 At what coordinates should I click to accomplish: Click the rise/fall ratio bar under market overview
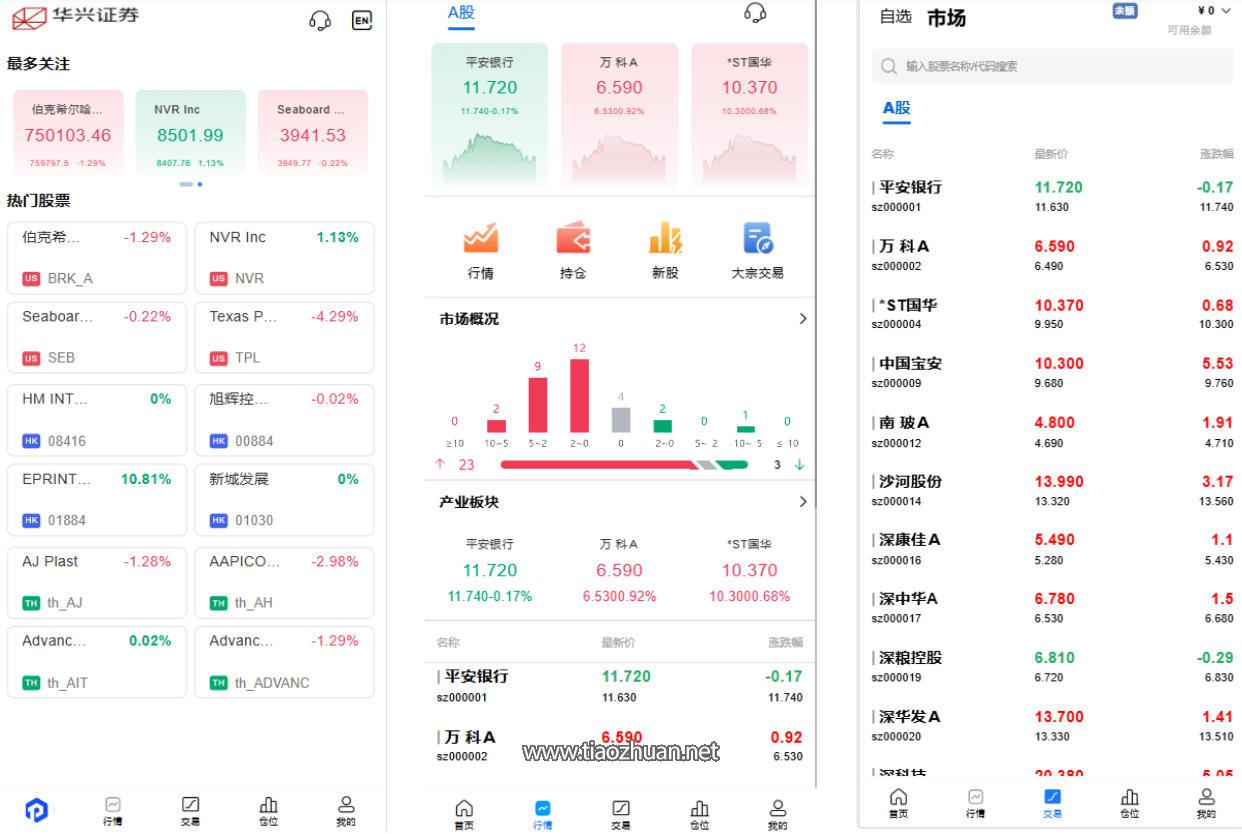click(x=624, y=464)
